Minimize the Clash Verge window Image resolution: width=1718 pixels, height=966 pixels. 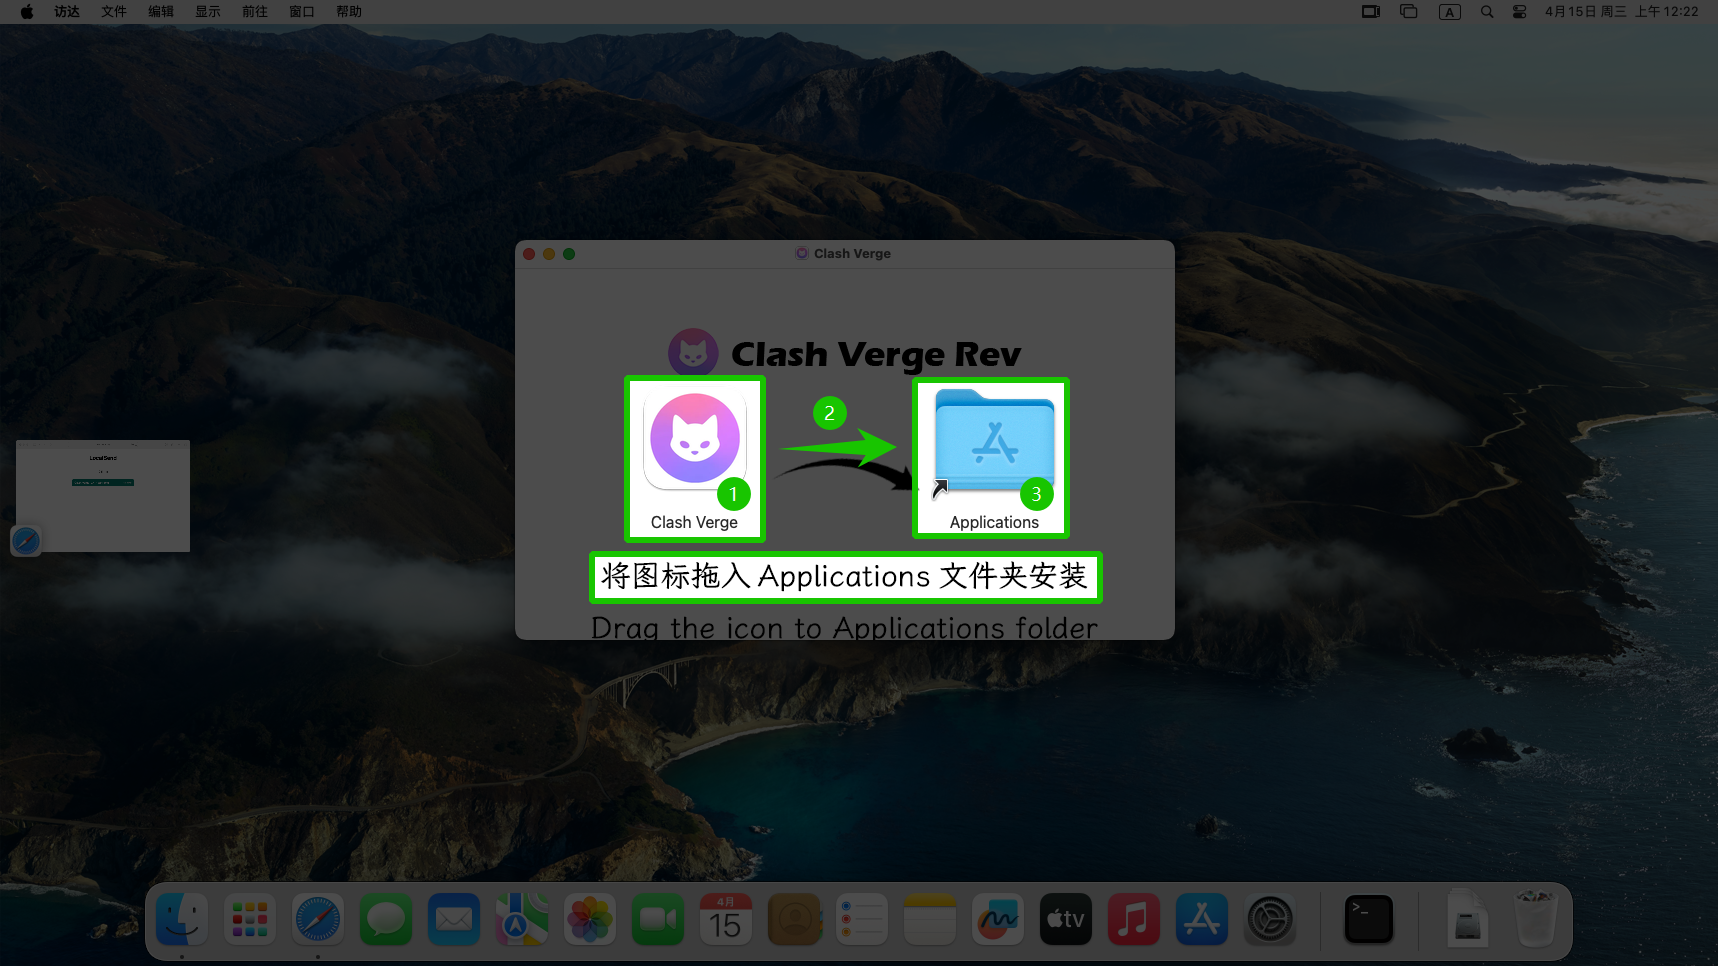549,254
